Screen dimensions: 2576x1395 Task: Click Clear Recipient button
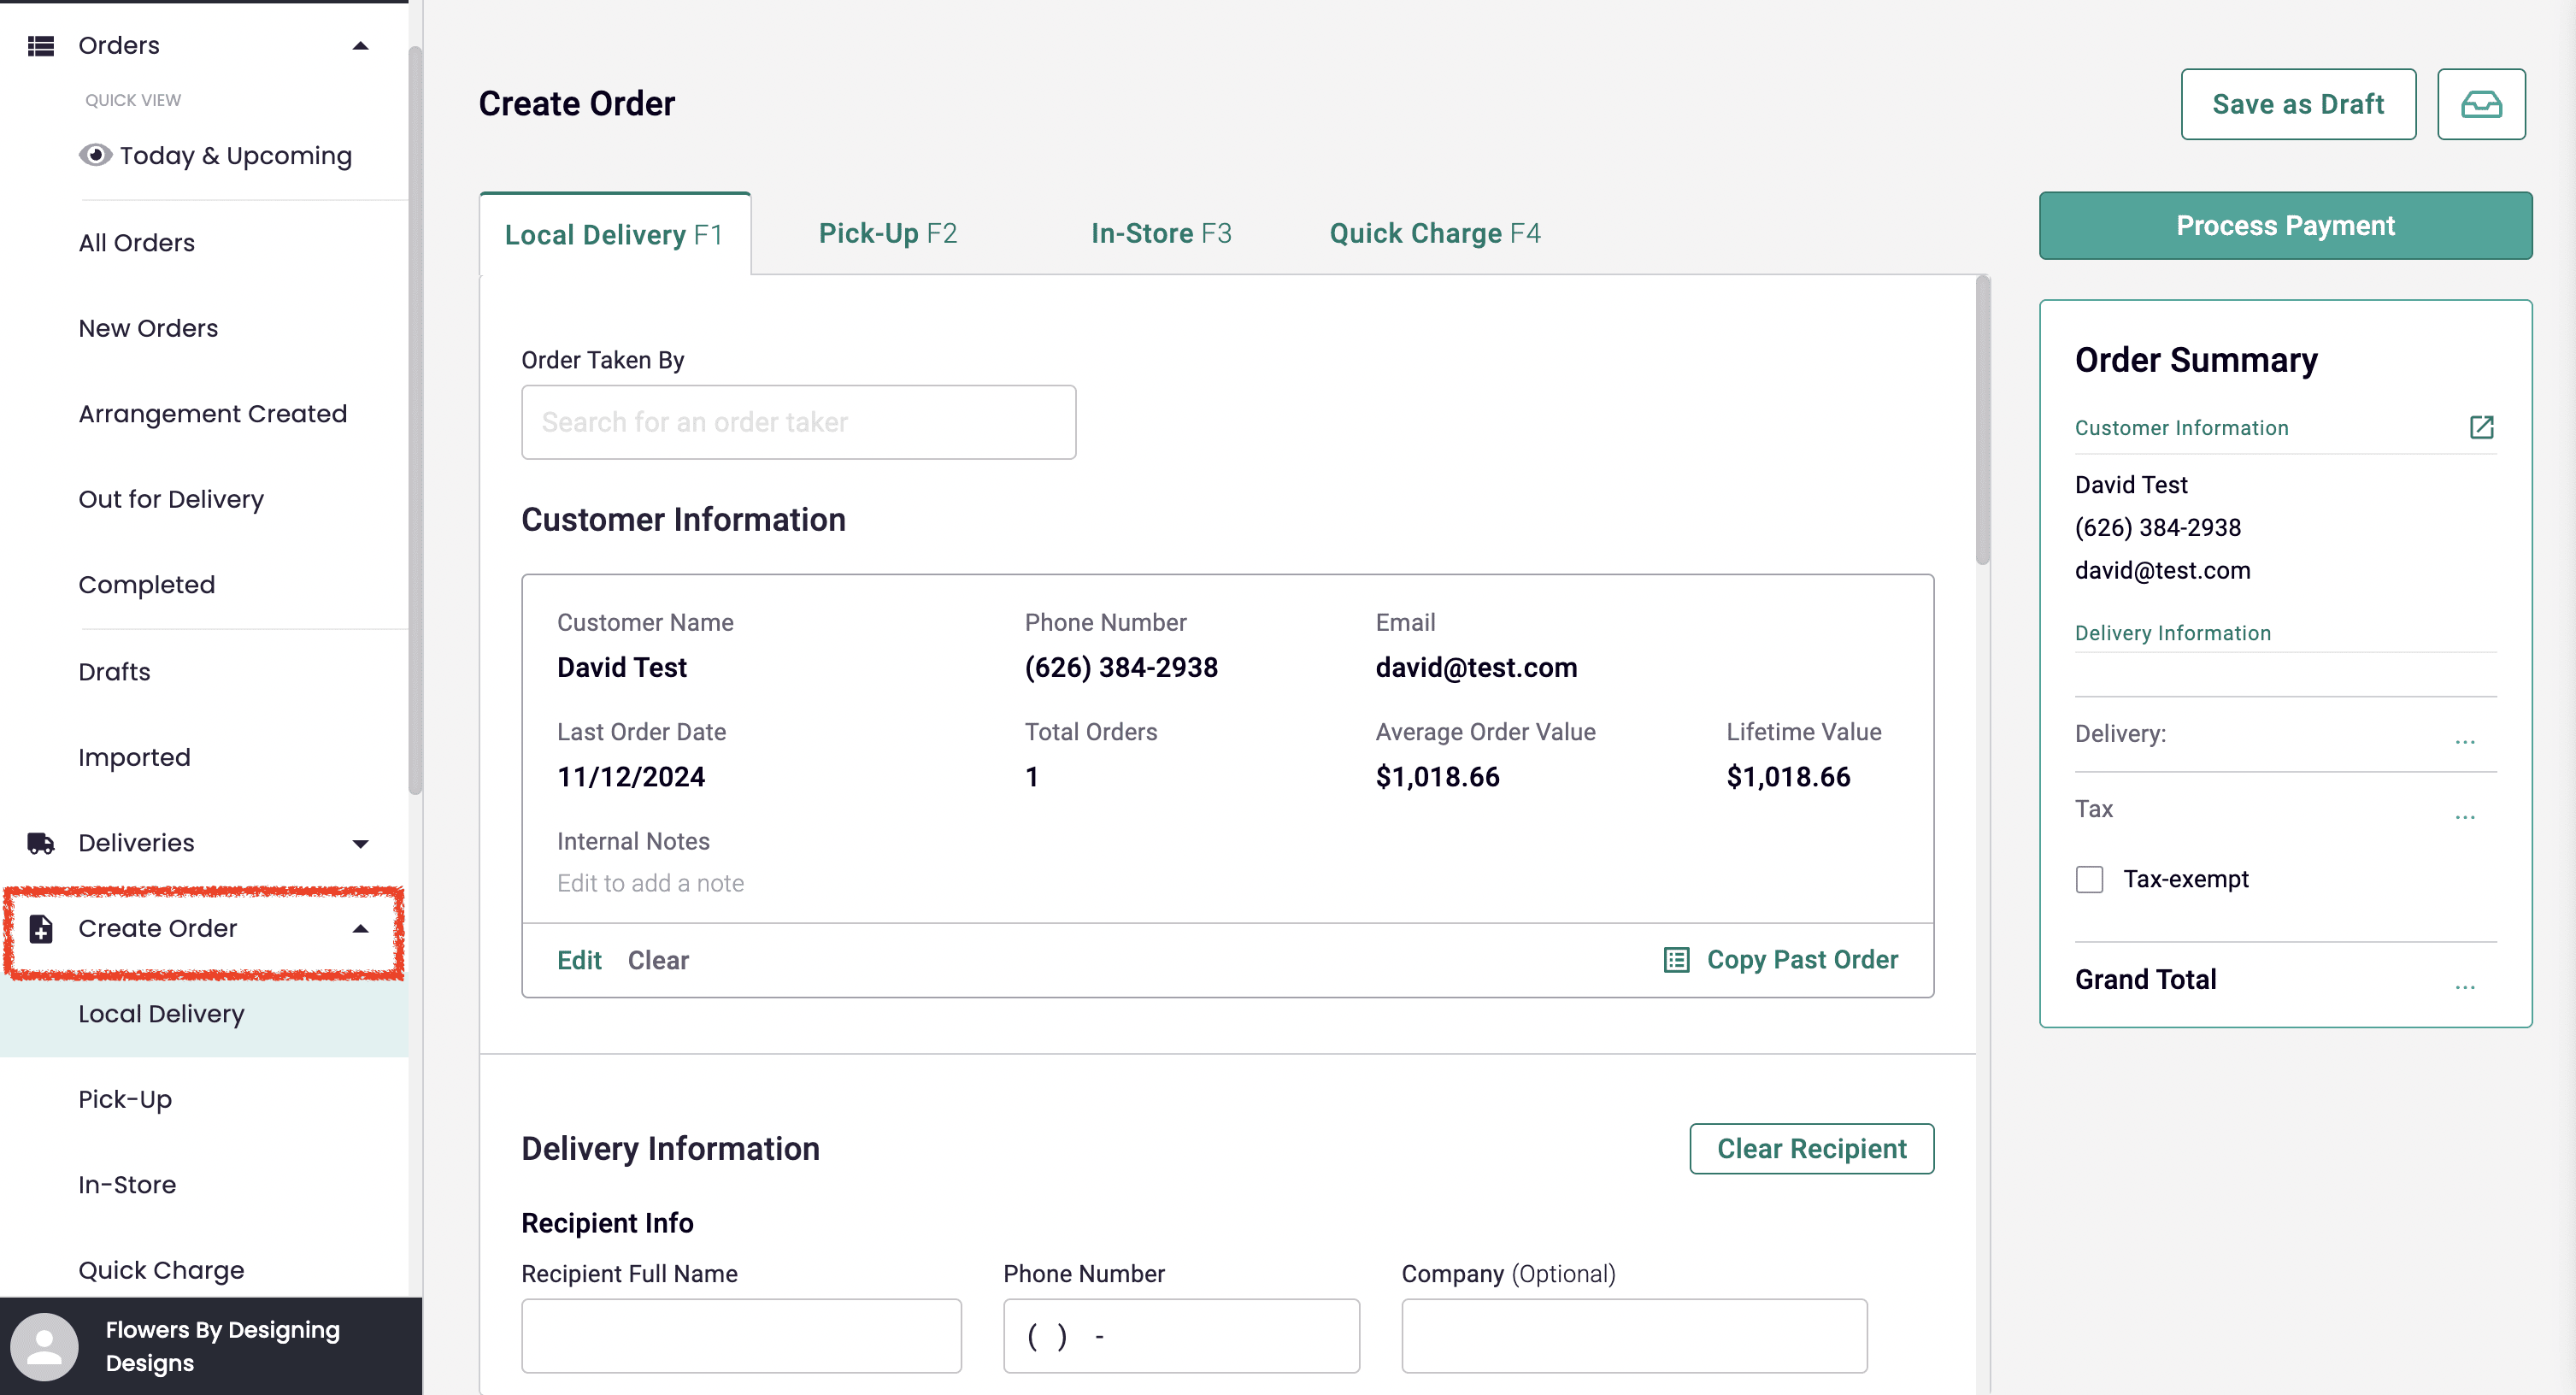(x=1811, y=1149)
